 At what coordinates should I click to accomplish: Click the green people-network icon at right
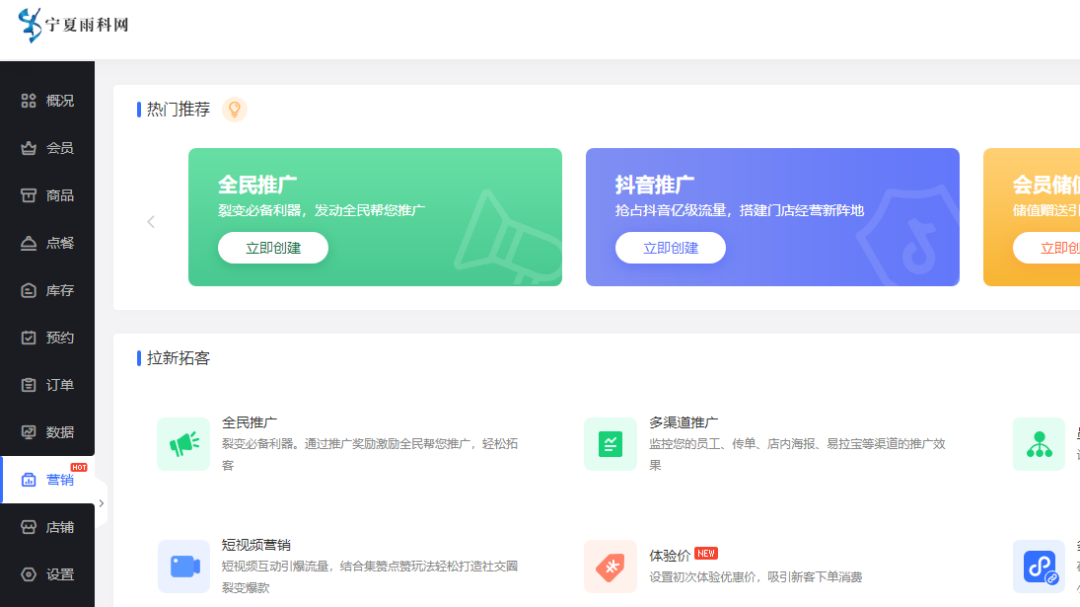pos(1039,444)
